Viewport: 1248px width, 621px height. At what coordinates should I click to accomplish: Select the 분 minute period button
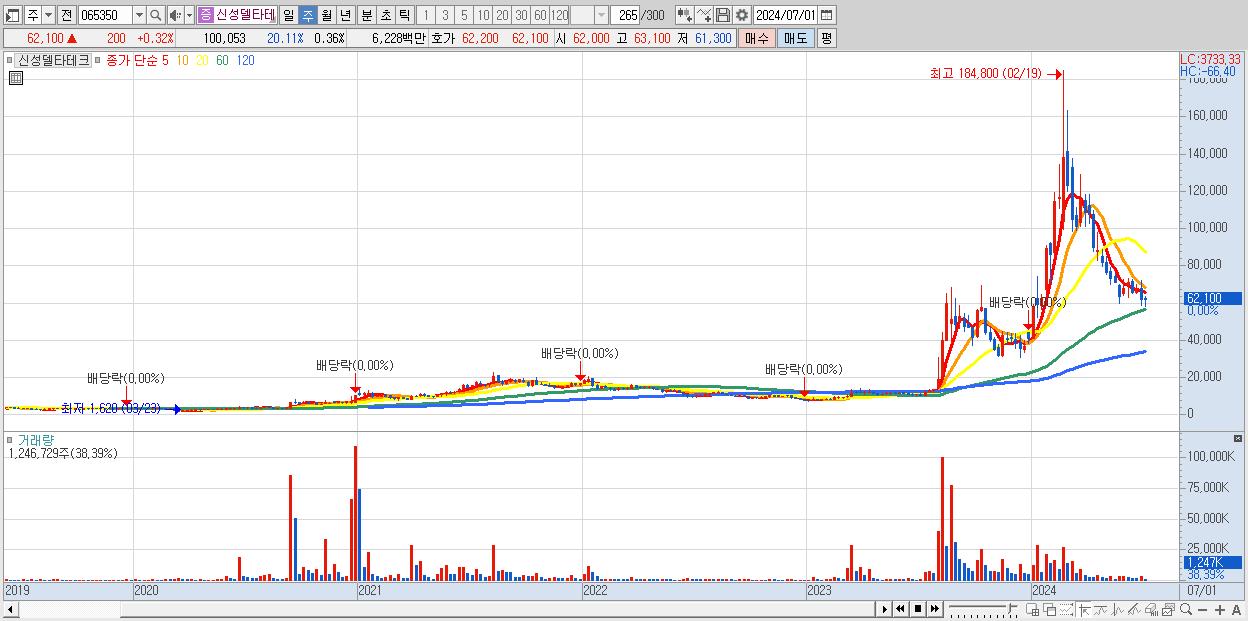[366, 15]
